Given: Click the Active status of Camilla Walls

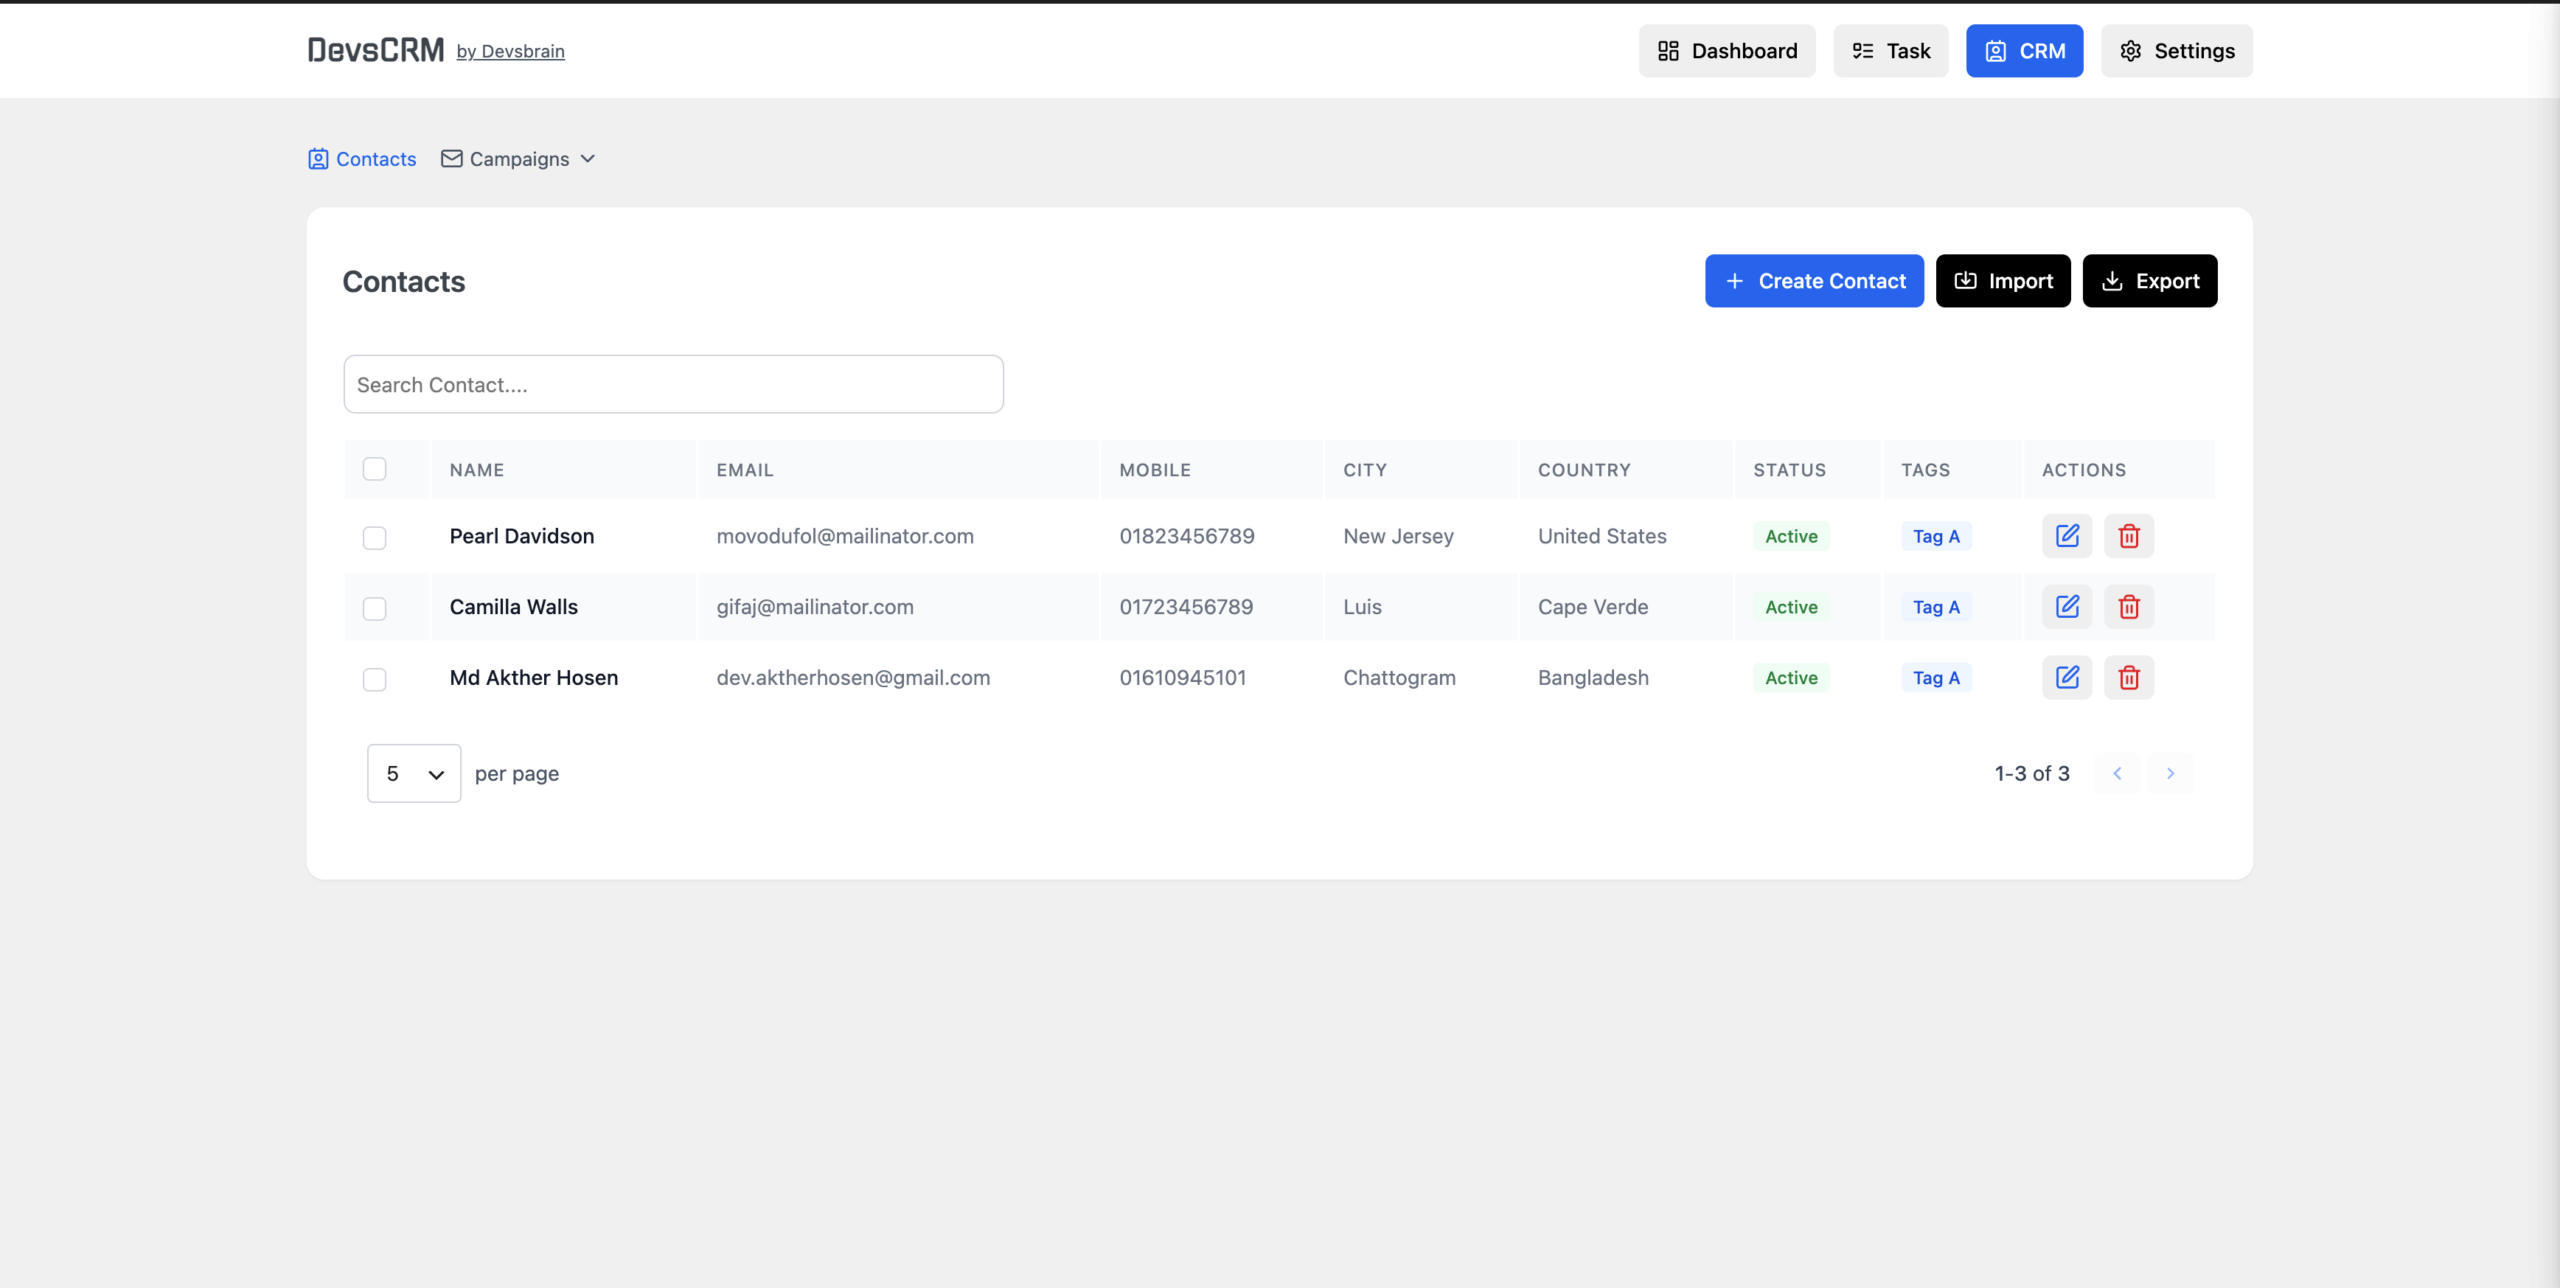Looking at the screenshot, I should [x=1791, y=607].
